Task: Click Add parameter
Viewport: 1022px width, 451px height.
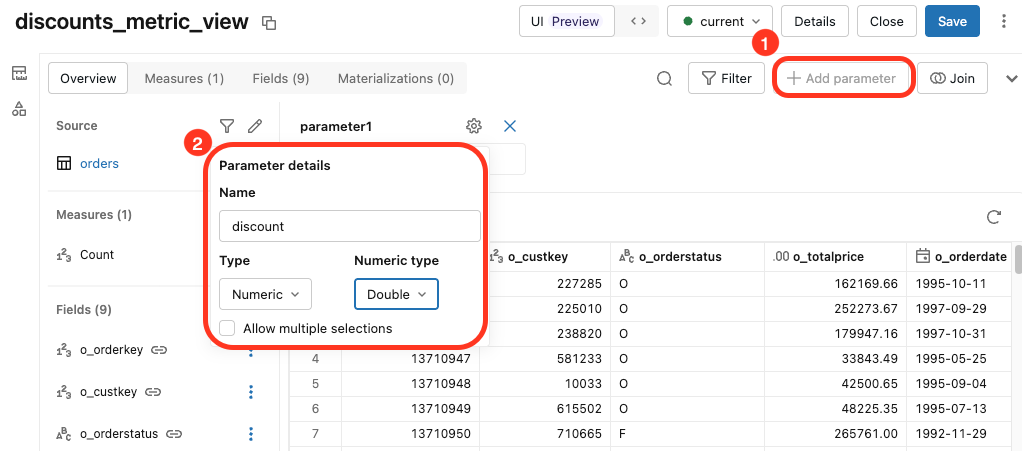Action: pos(841,78)
